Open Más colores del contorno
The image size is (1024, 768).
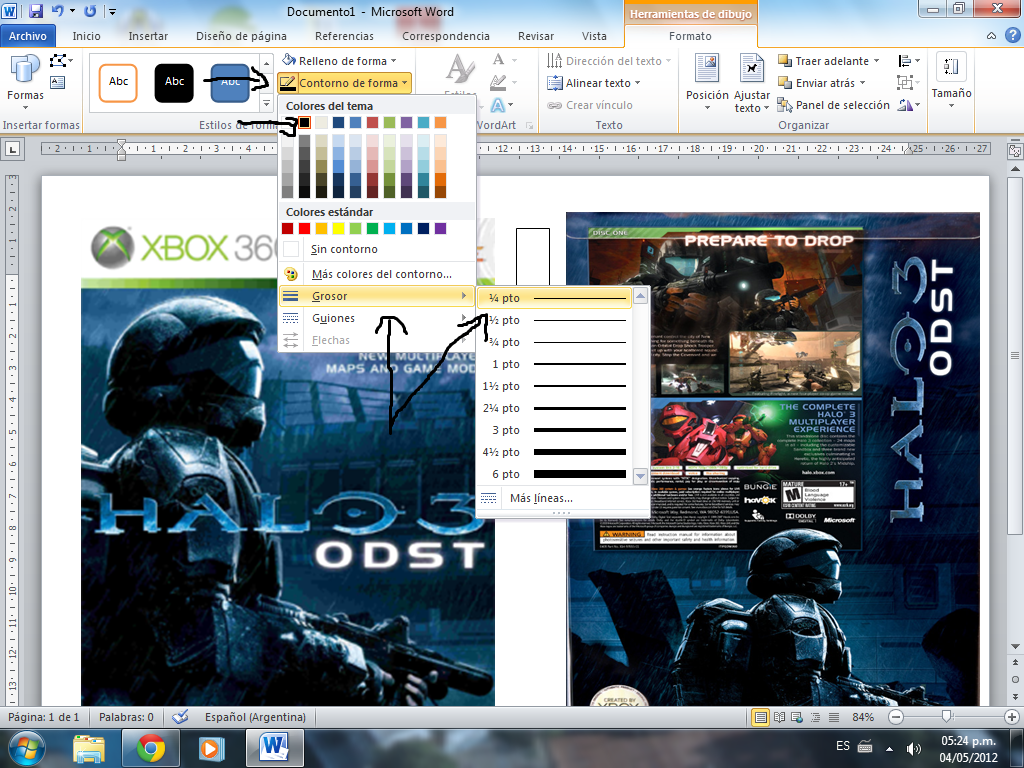[377, 274]
